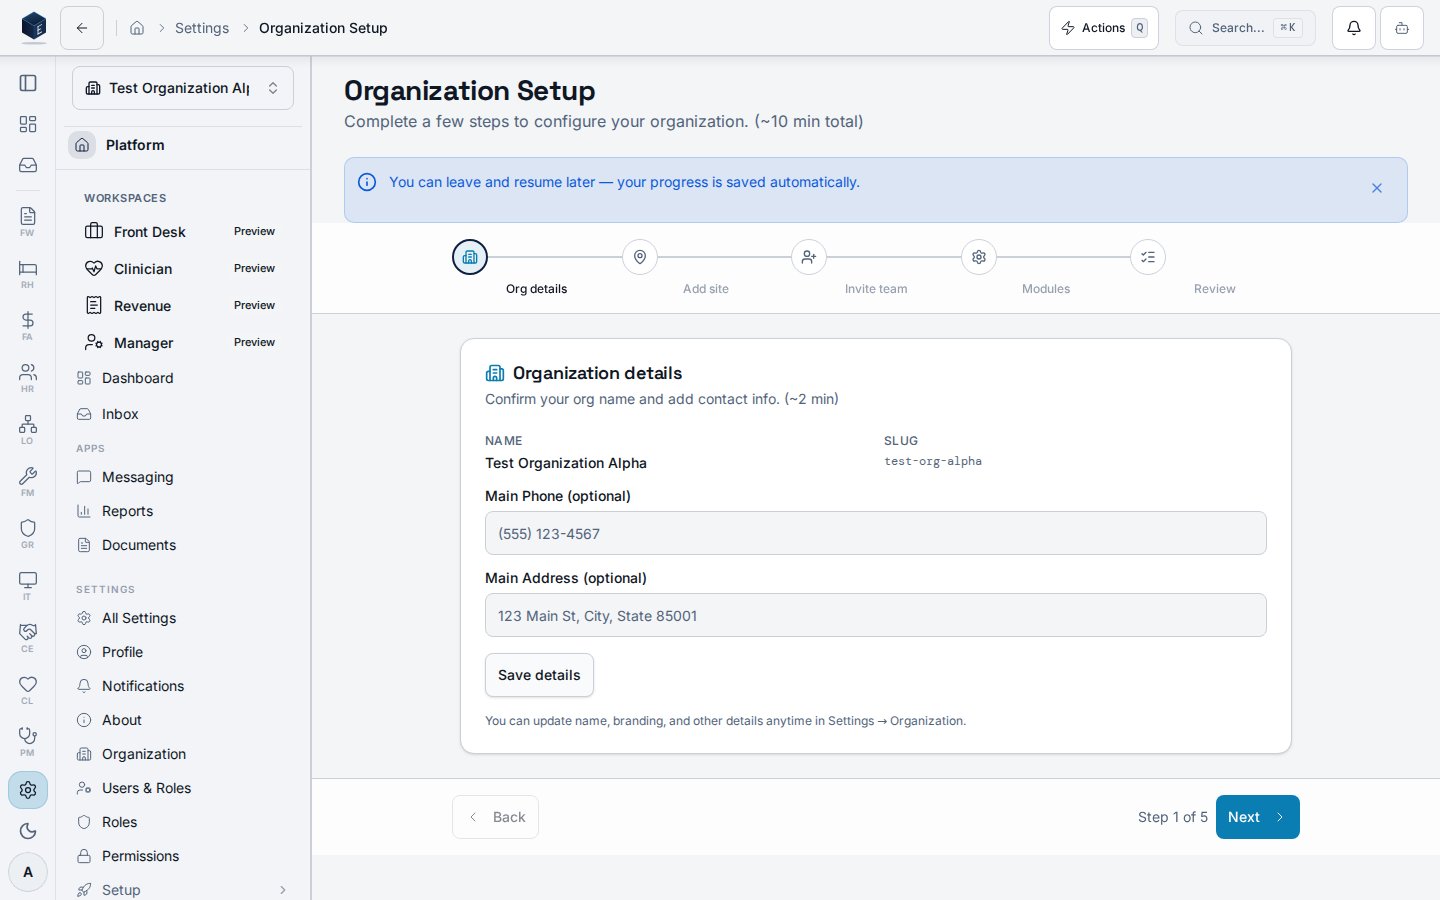1440x900 pixels.
Task: Toggle the sidebar panel icon
Action: pyautogui.click(x=28, y=83)
